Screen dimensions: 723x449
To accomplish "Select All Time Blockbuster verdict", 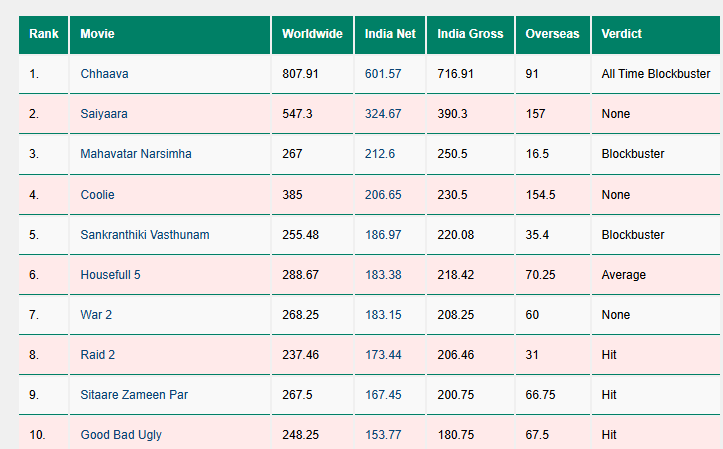I will point(656,74).
